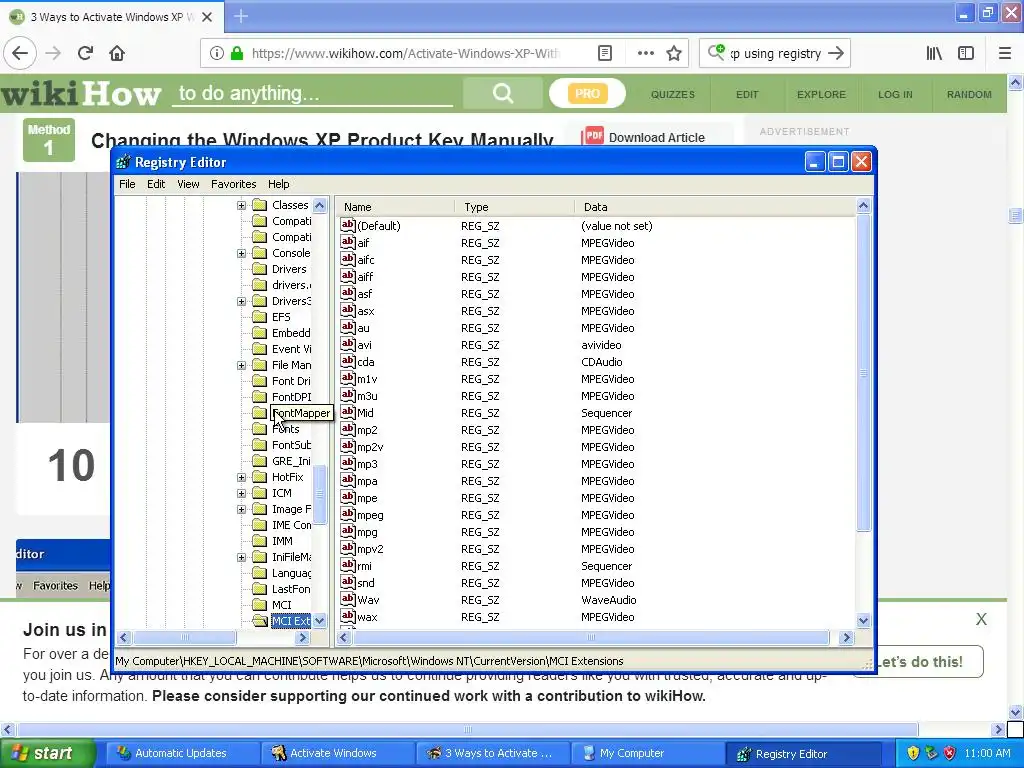
Task: Click tree pane horizontal scrollbar thumb
Action: (184, 637)
